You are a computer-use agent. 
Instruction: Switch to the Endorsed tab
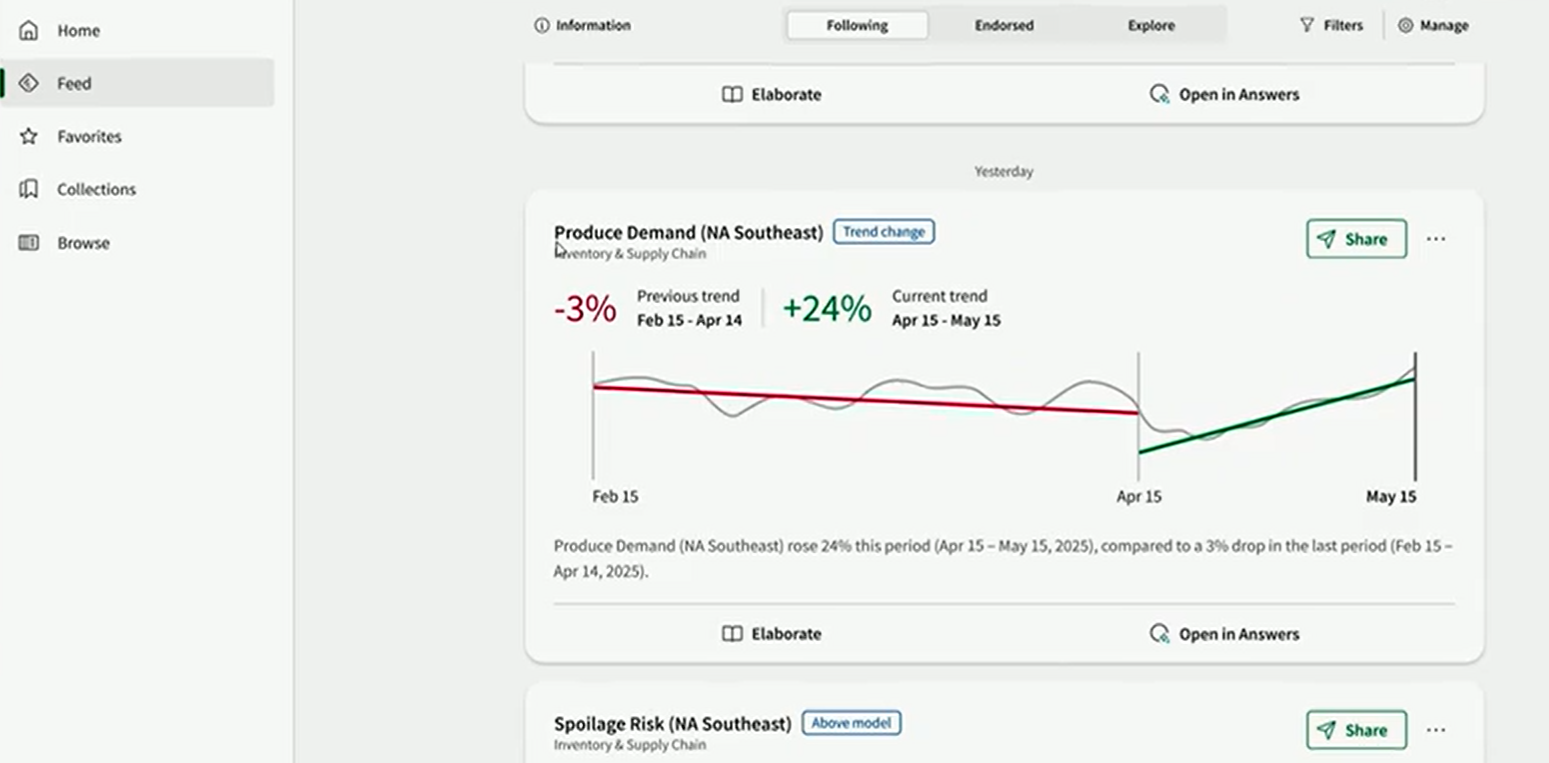[1004, 25]
